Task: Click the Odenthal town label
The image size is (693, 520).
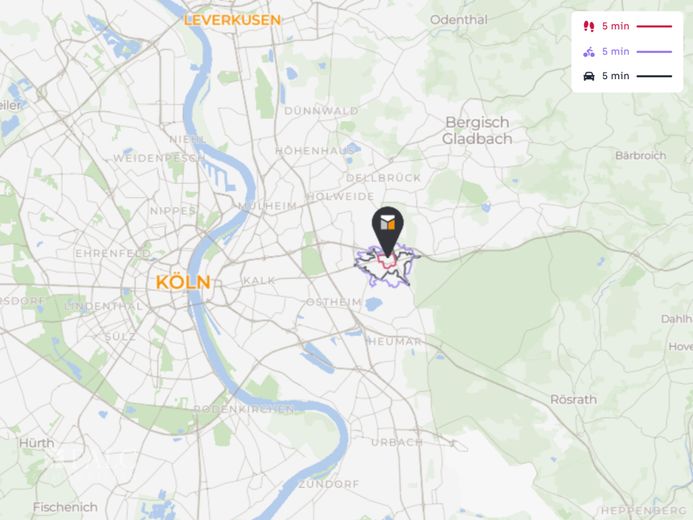Action: (459, 20)
